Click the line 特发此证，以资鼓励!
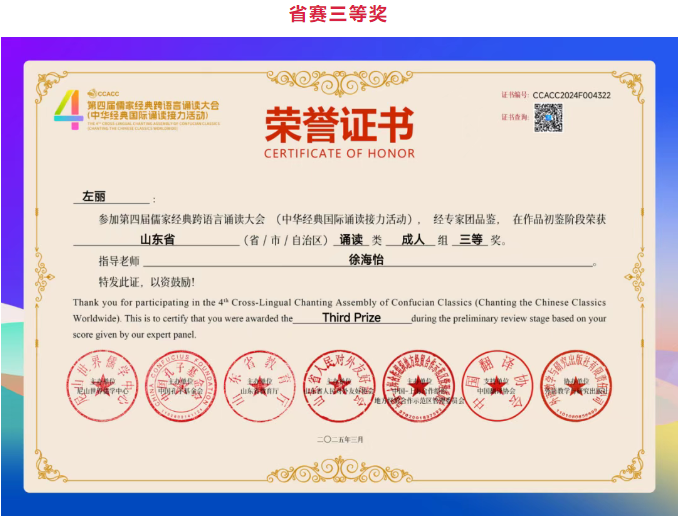The height and width of the screenshot is (517, 679). 147,282
